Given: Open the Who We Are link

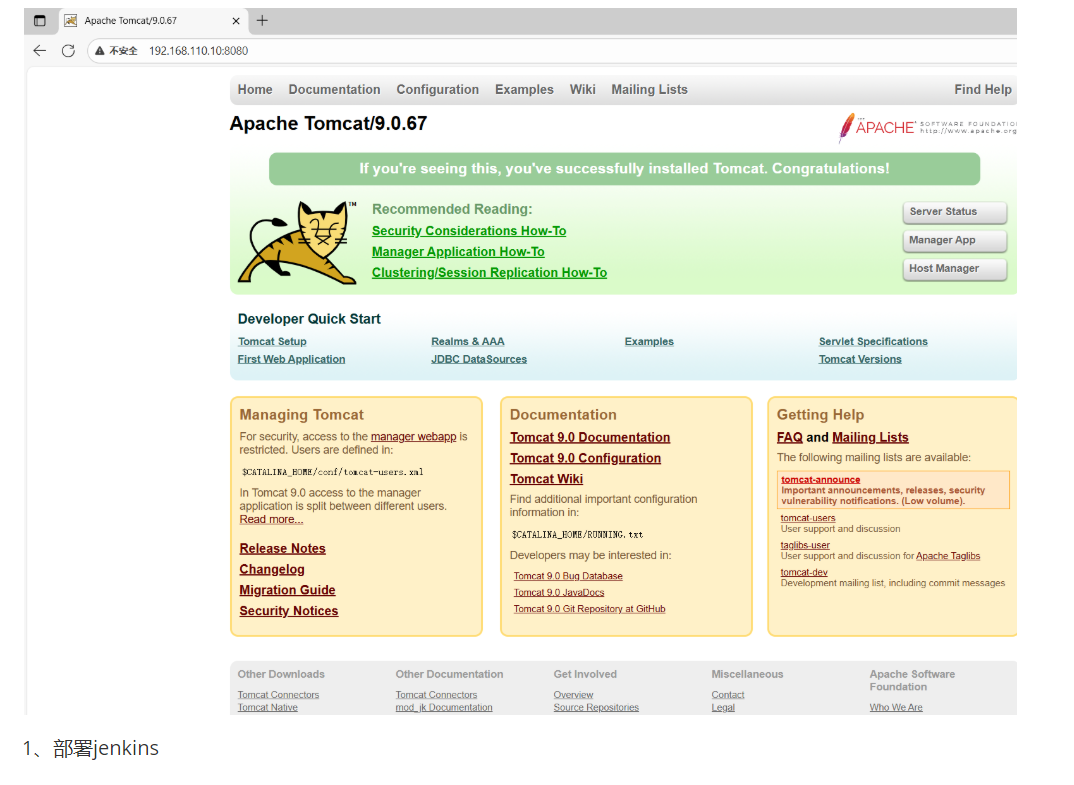Looking at the screenshot, I should (896, 708).
